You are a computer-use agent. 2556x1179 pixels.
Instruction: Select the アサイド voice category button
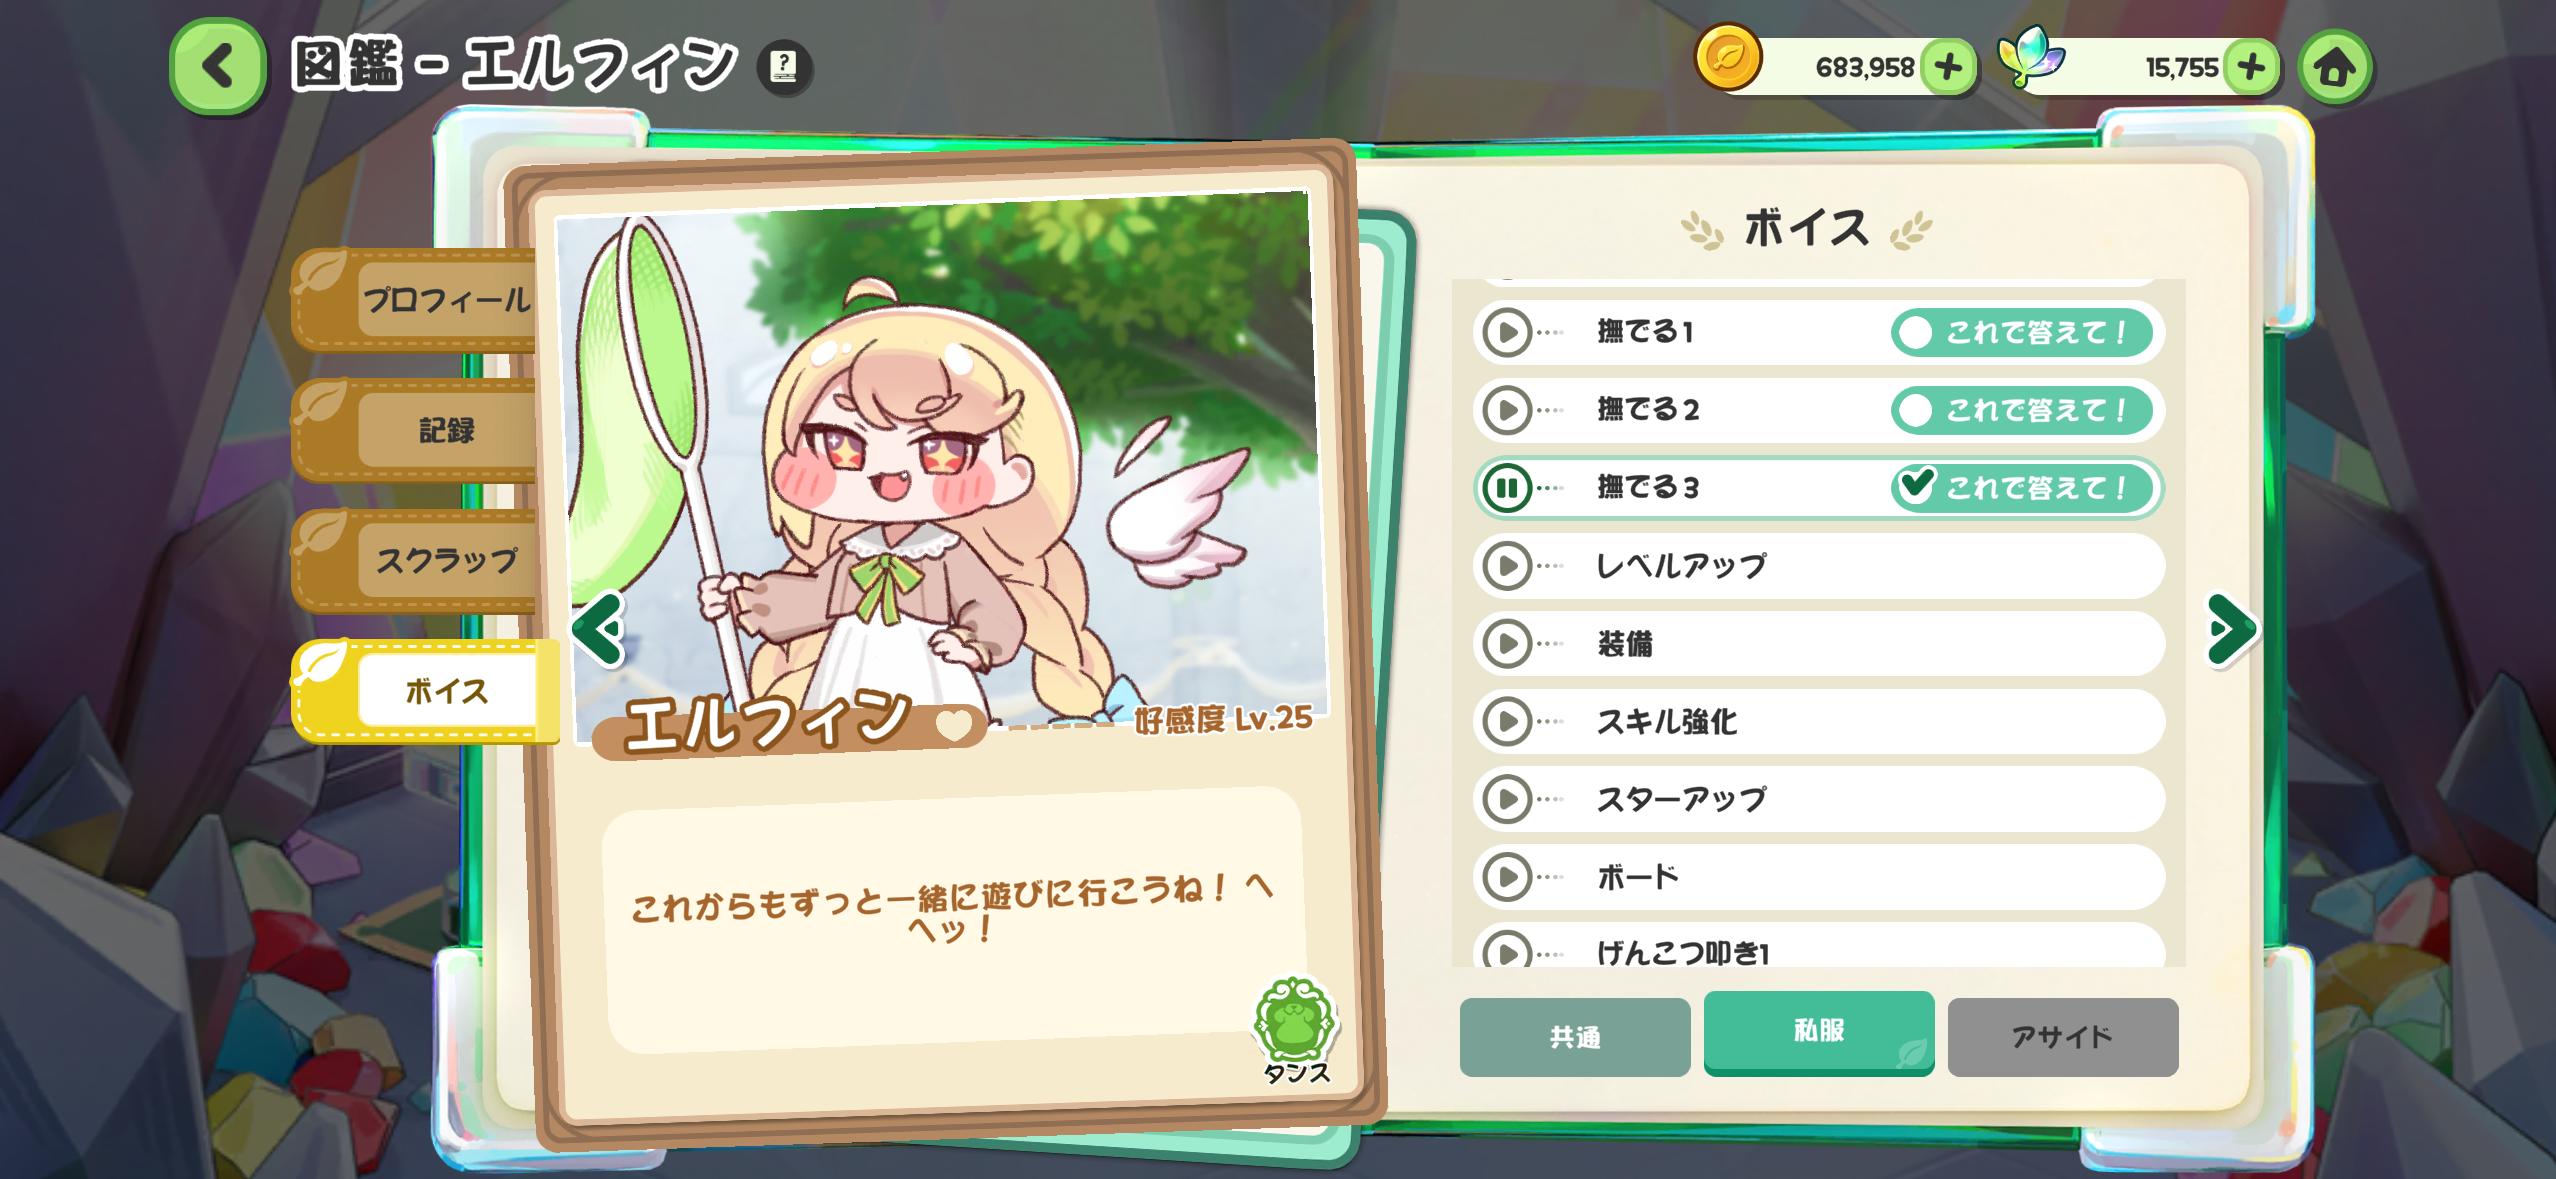tap(2062, 1037)
